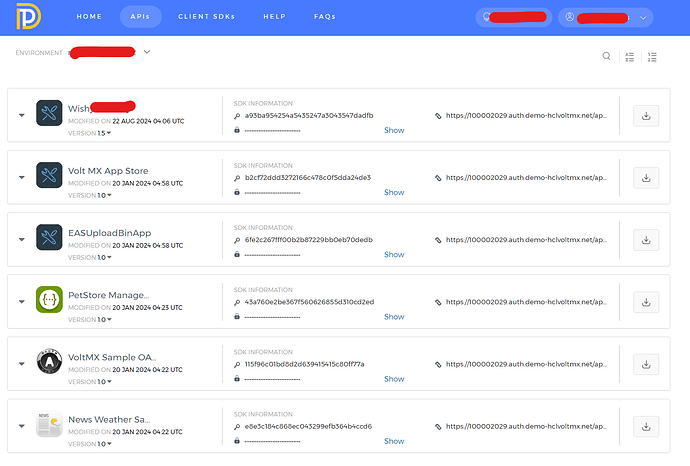Open version dropdown for Volt MX App Store
690x466 pixels.
coord(104,195)
